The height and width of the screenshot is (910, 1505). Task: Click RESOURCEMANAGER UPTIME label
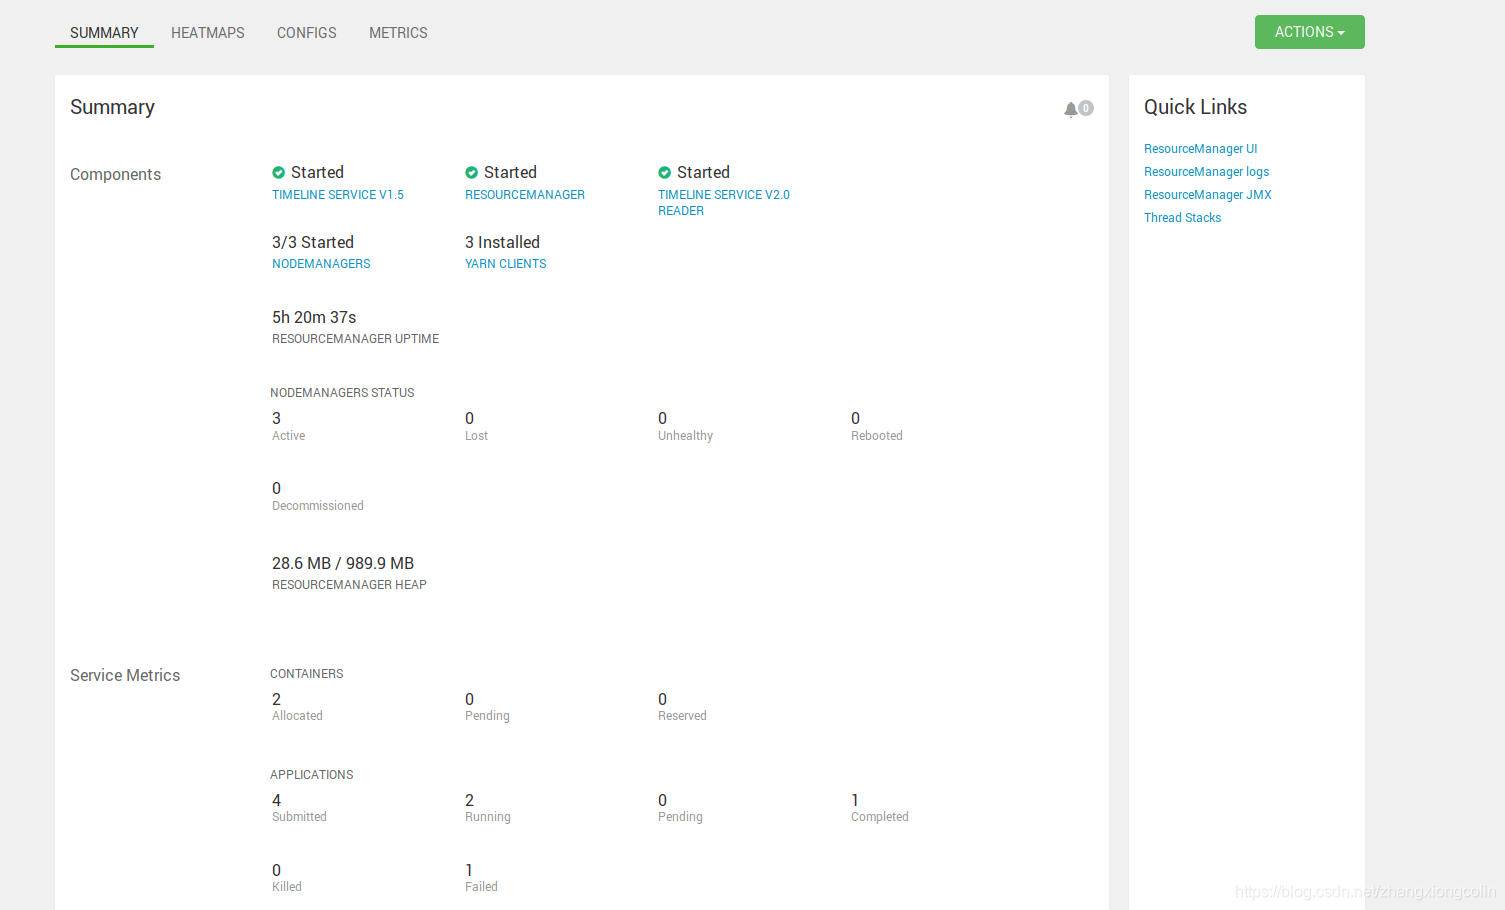point(355,339)
